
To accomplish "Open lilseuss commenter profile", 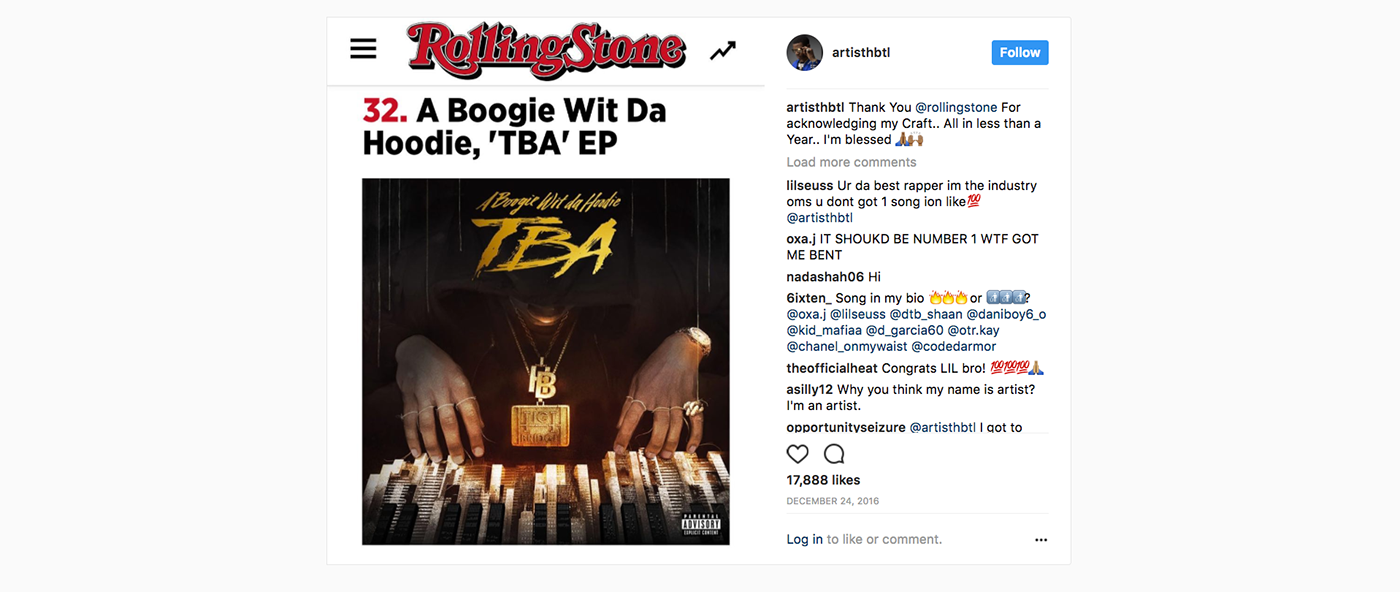I will coord(810,185).
